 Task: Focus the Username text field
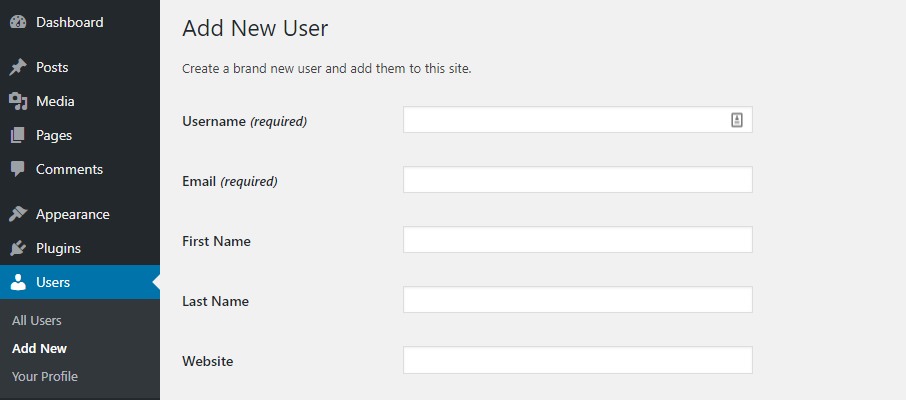pyautogui.click(x=578, y=120)
